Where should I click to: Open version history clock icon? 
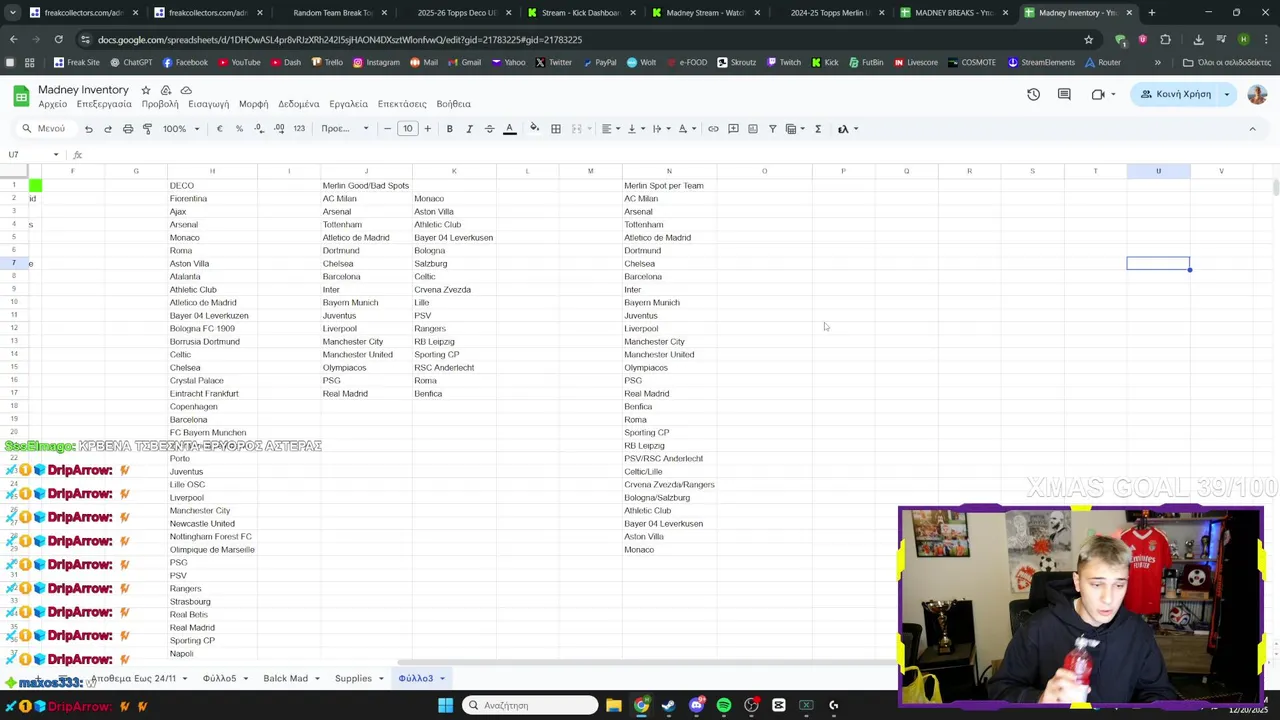point(1033,94)
